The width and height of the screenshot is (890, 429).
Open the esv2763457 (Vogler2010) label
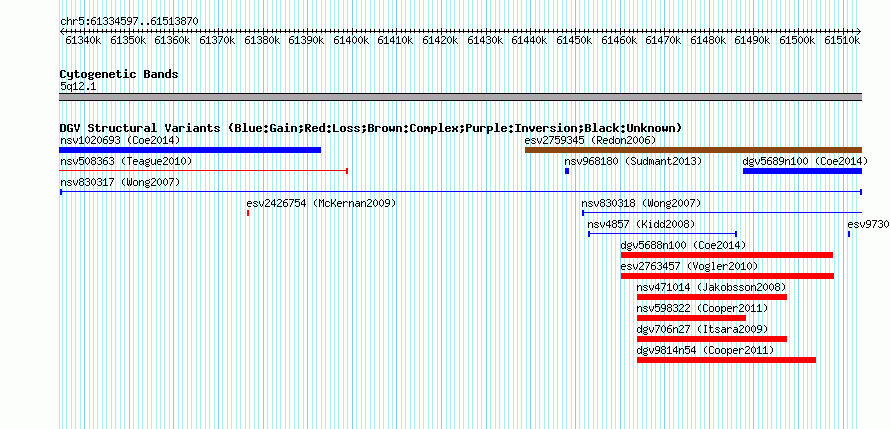[689, 267]
